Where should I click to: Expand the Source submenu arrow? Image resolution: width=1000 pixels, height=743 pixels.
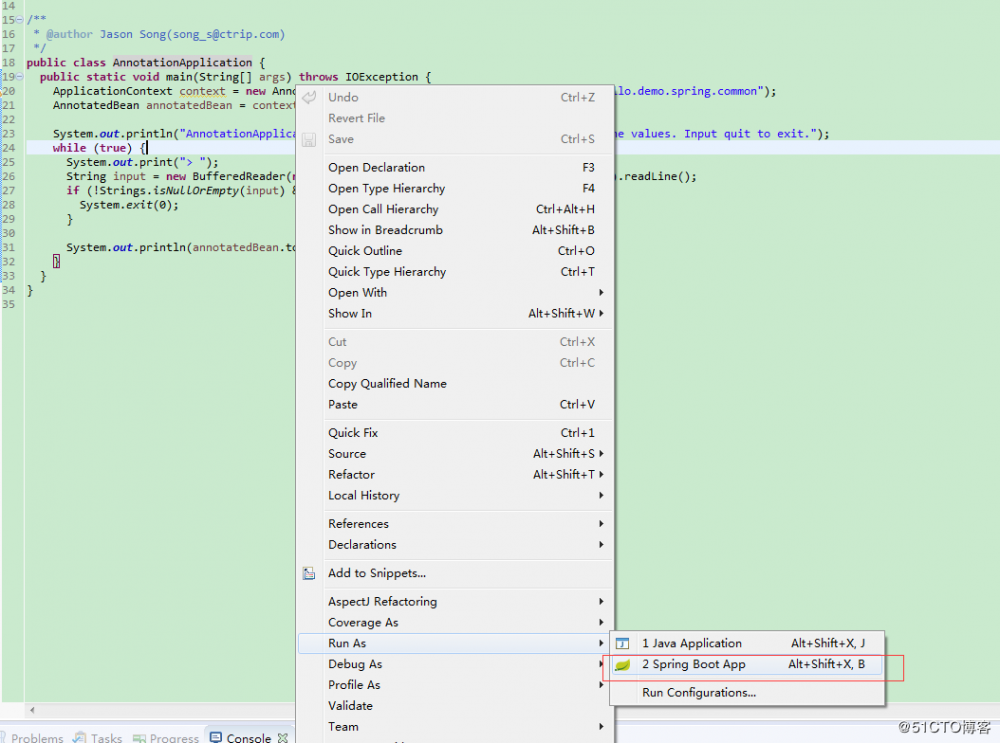pos(601,453)
